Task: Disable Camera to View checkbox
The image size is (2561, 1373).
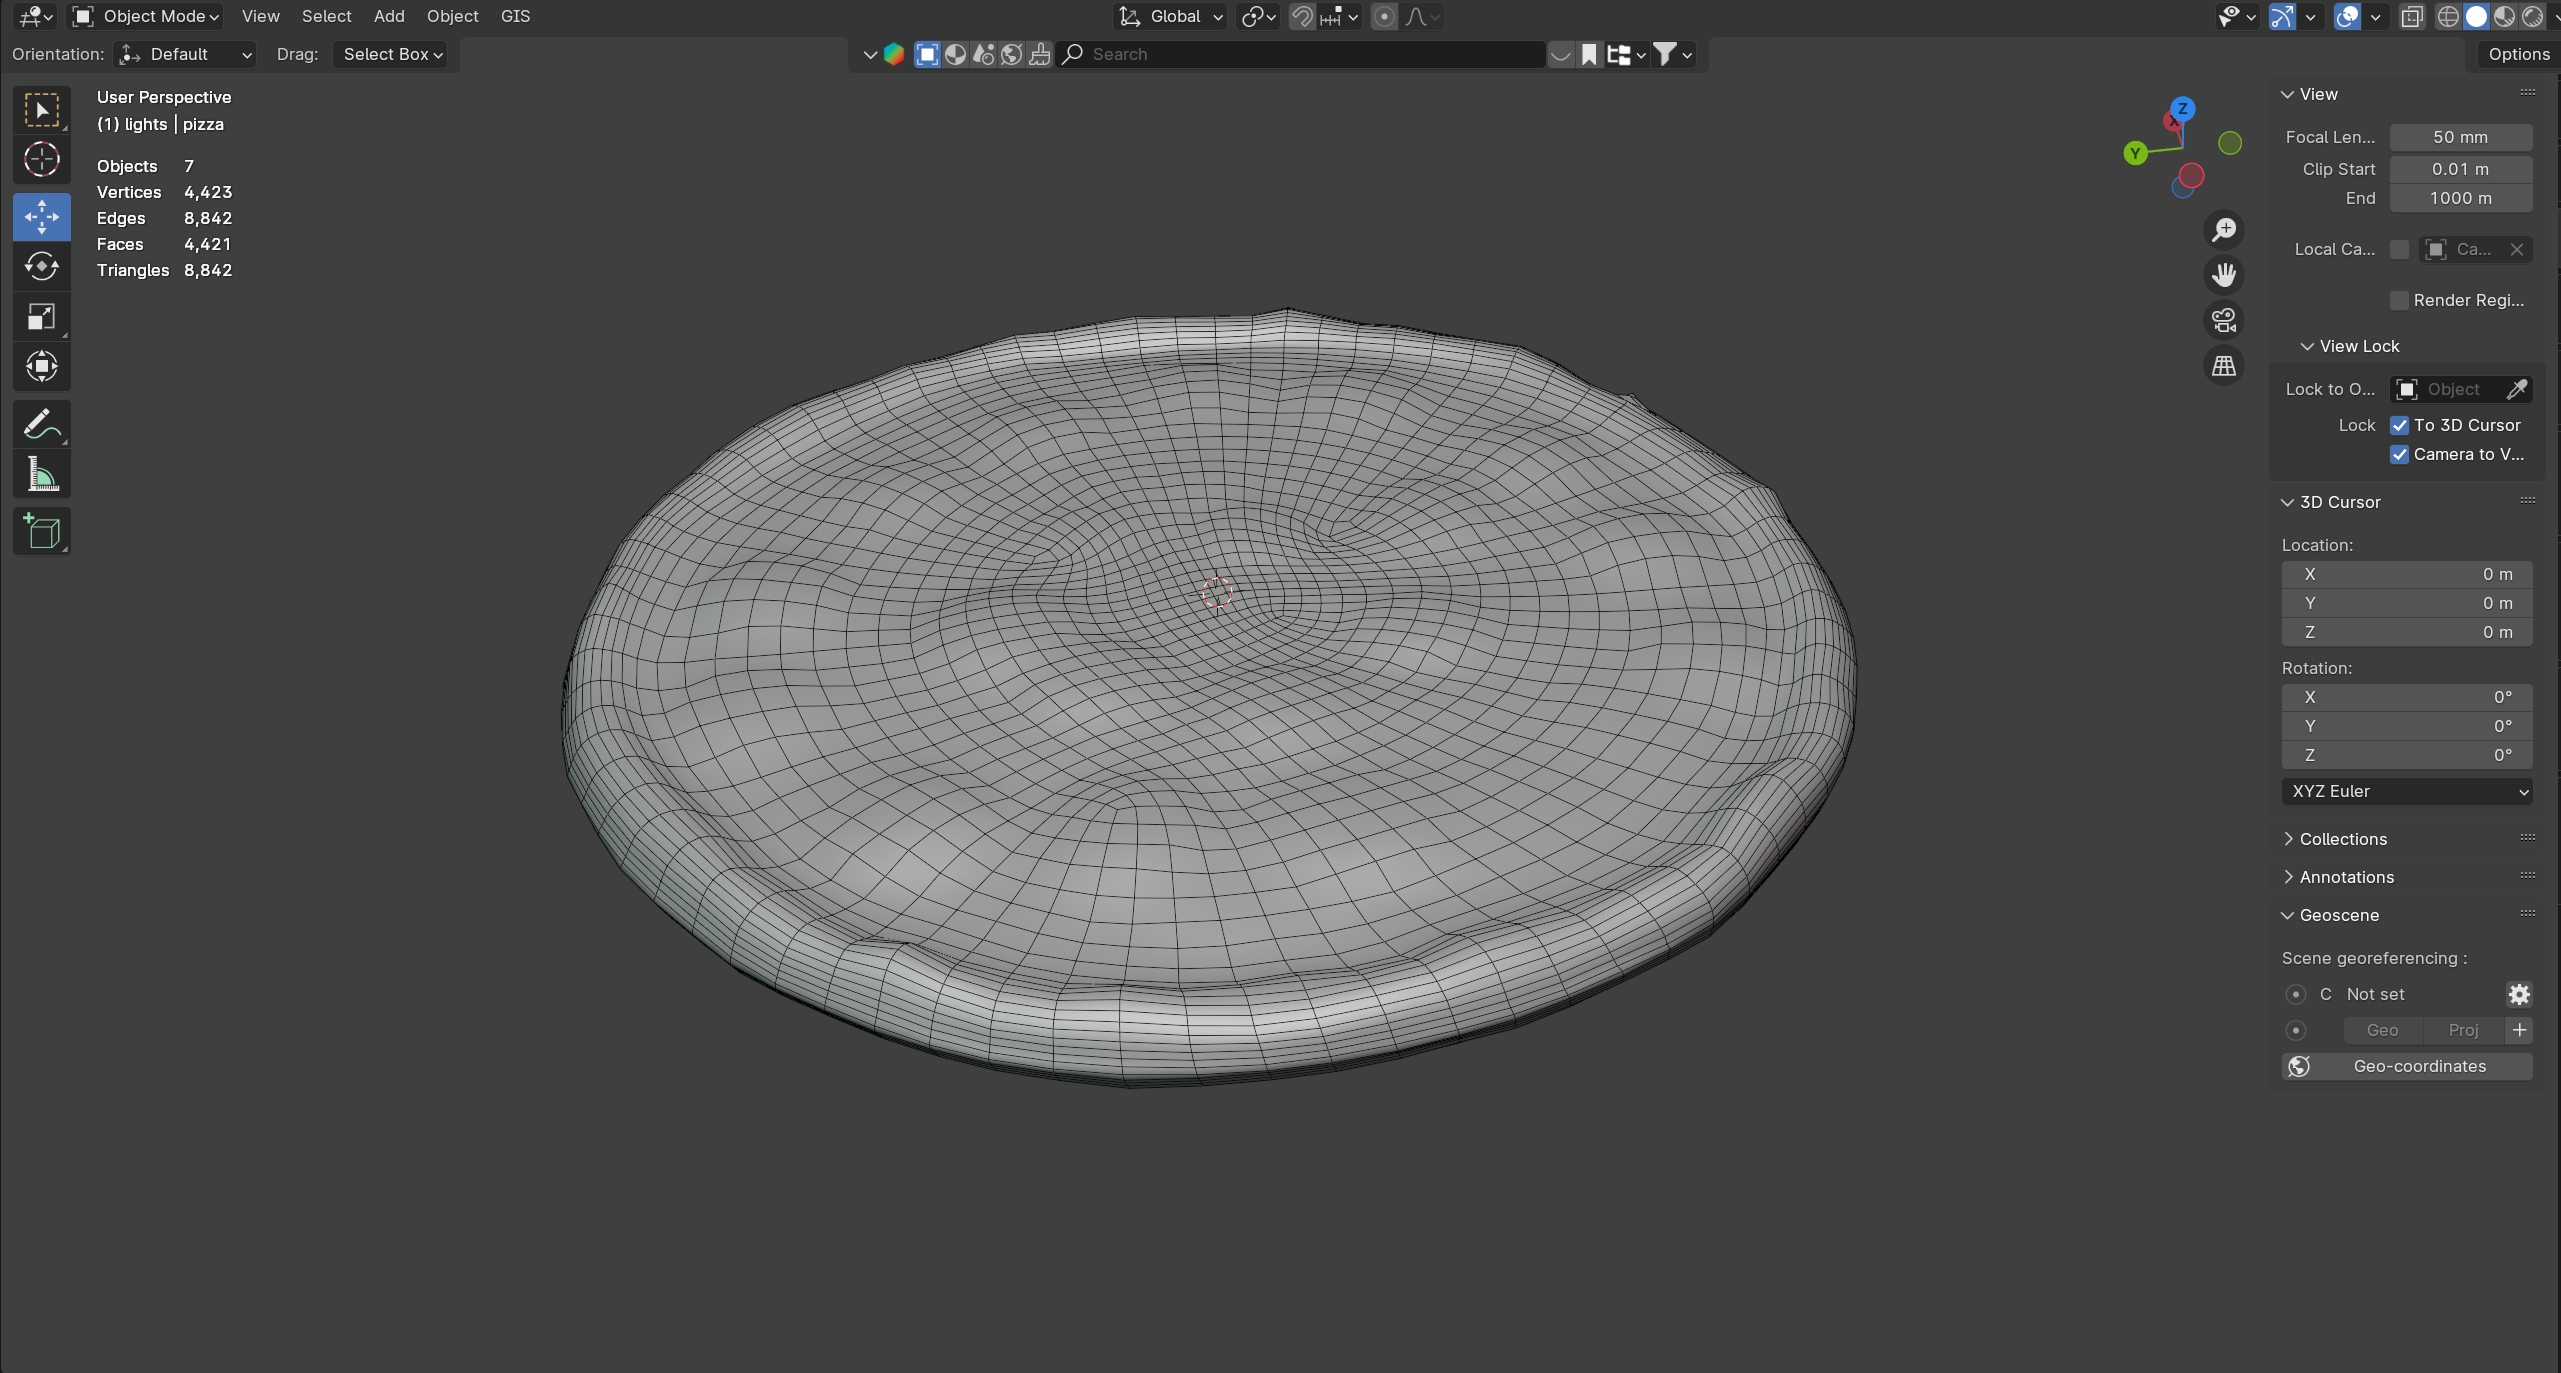Action: (2399, 454)
